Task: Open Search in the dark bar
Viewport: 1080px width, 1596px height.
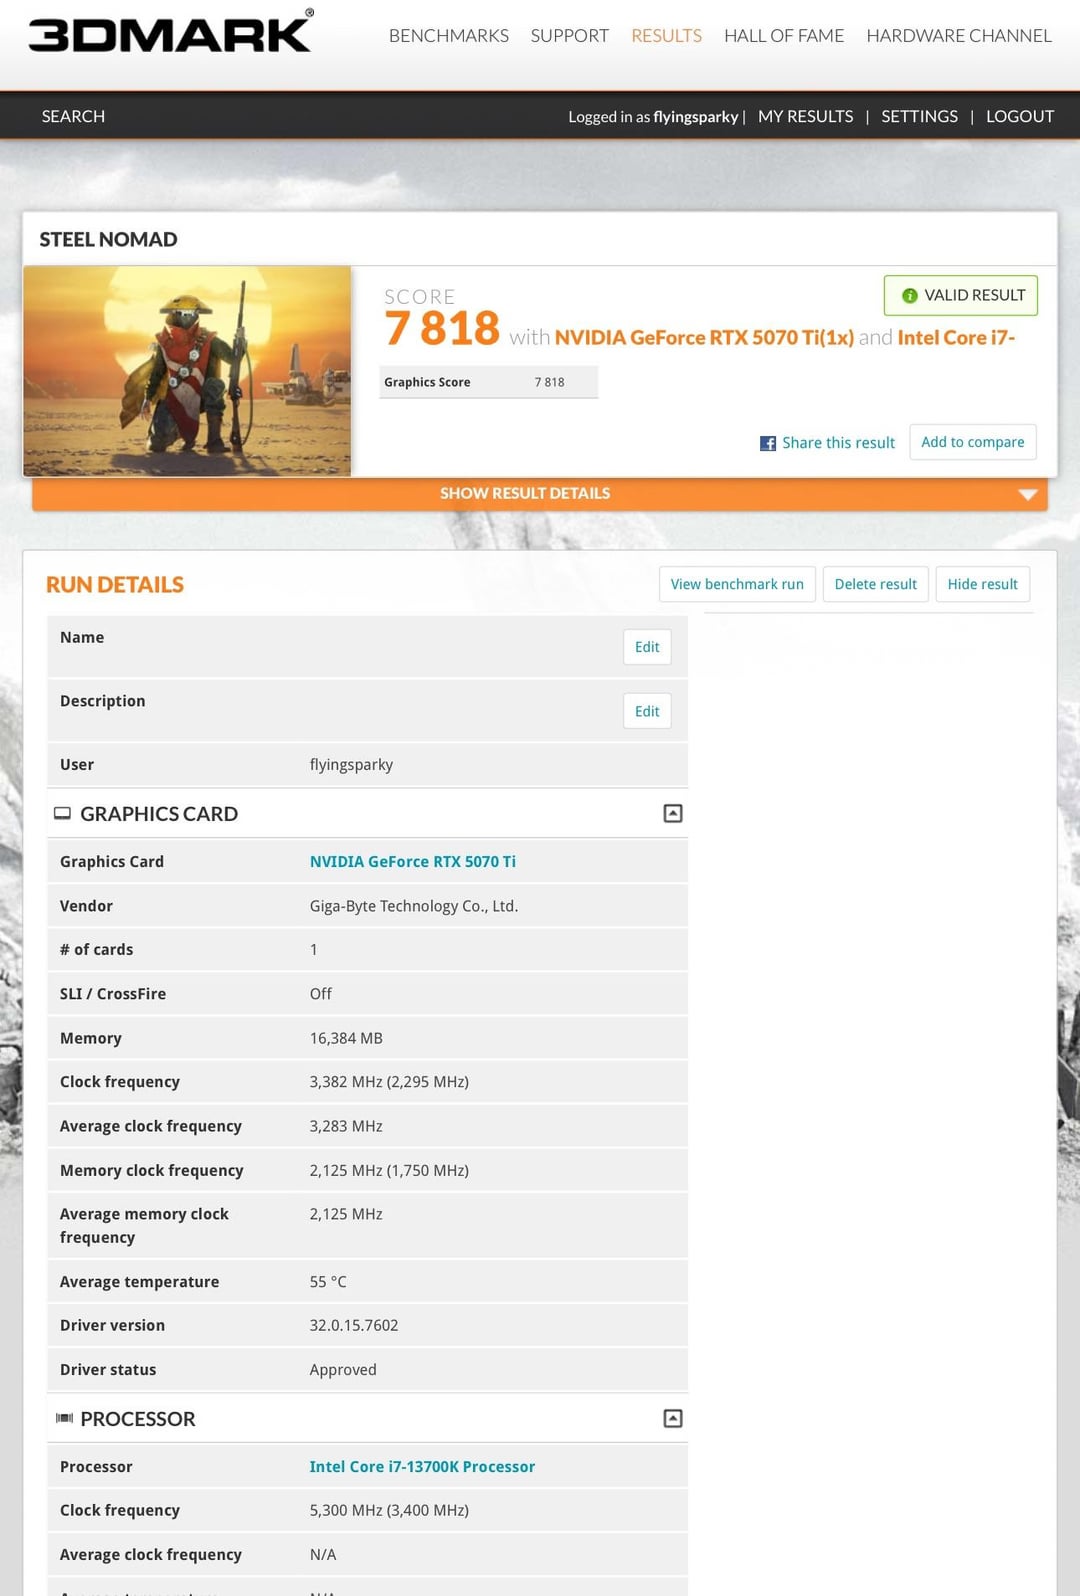Action: tap(73, 116)
